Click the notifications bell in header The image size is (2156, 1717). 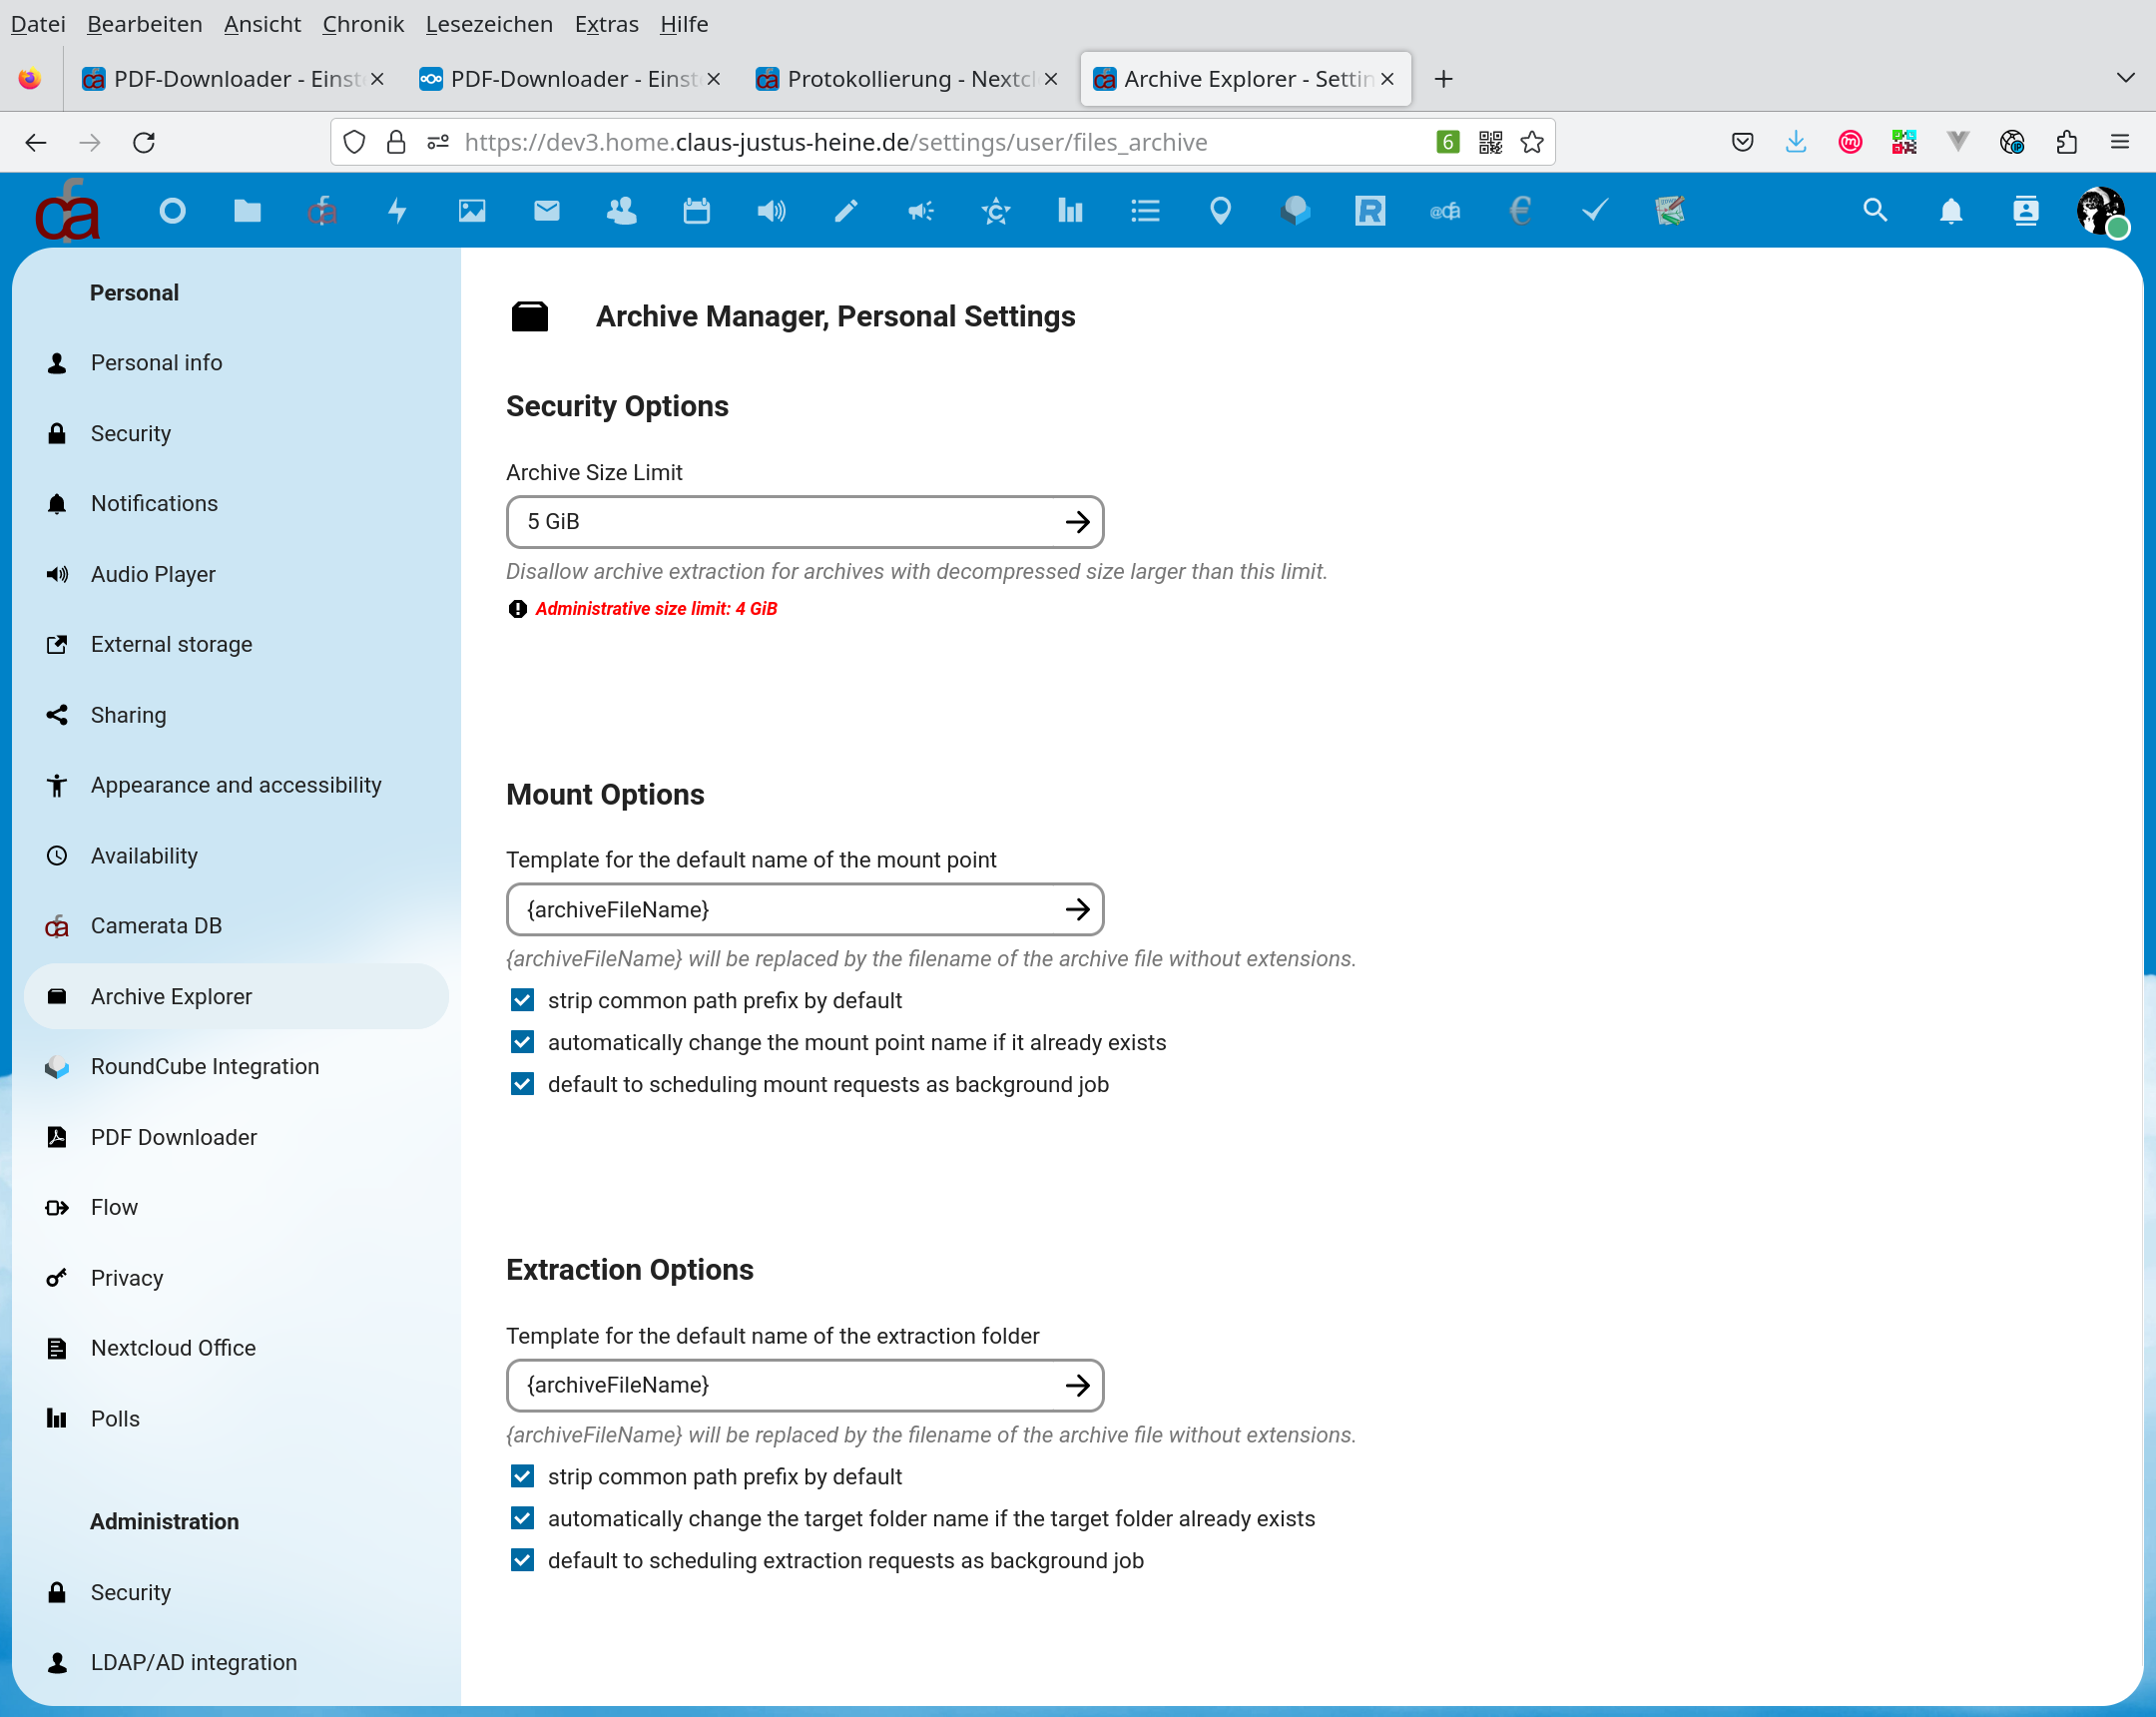coord(1950,211)
